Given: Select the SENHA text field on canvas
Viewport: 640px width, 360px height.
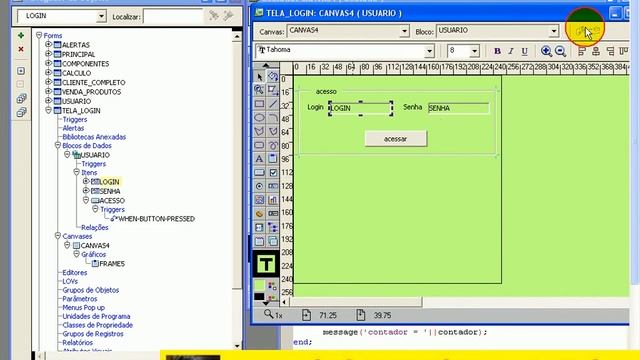Looking at the screenshot, I should pos(458,108).
